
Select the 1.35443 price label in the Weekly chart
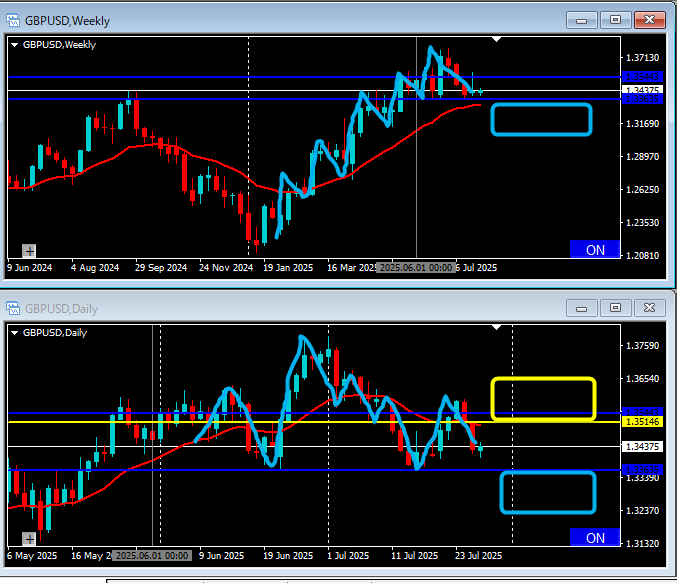point(642,77)
